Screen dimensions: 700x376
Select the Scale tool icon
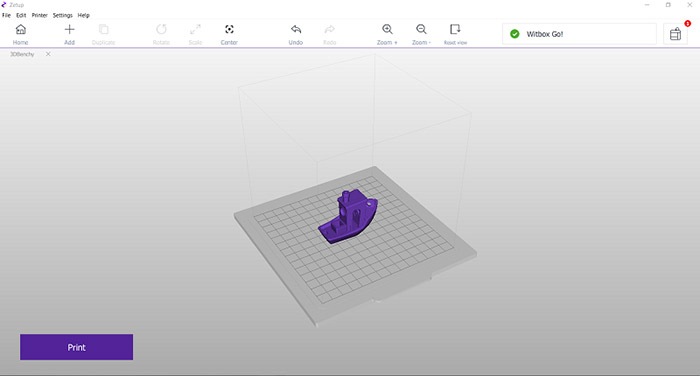point(195,29)
